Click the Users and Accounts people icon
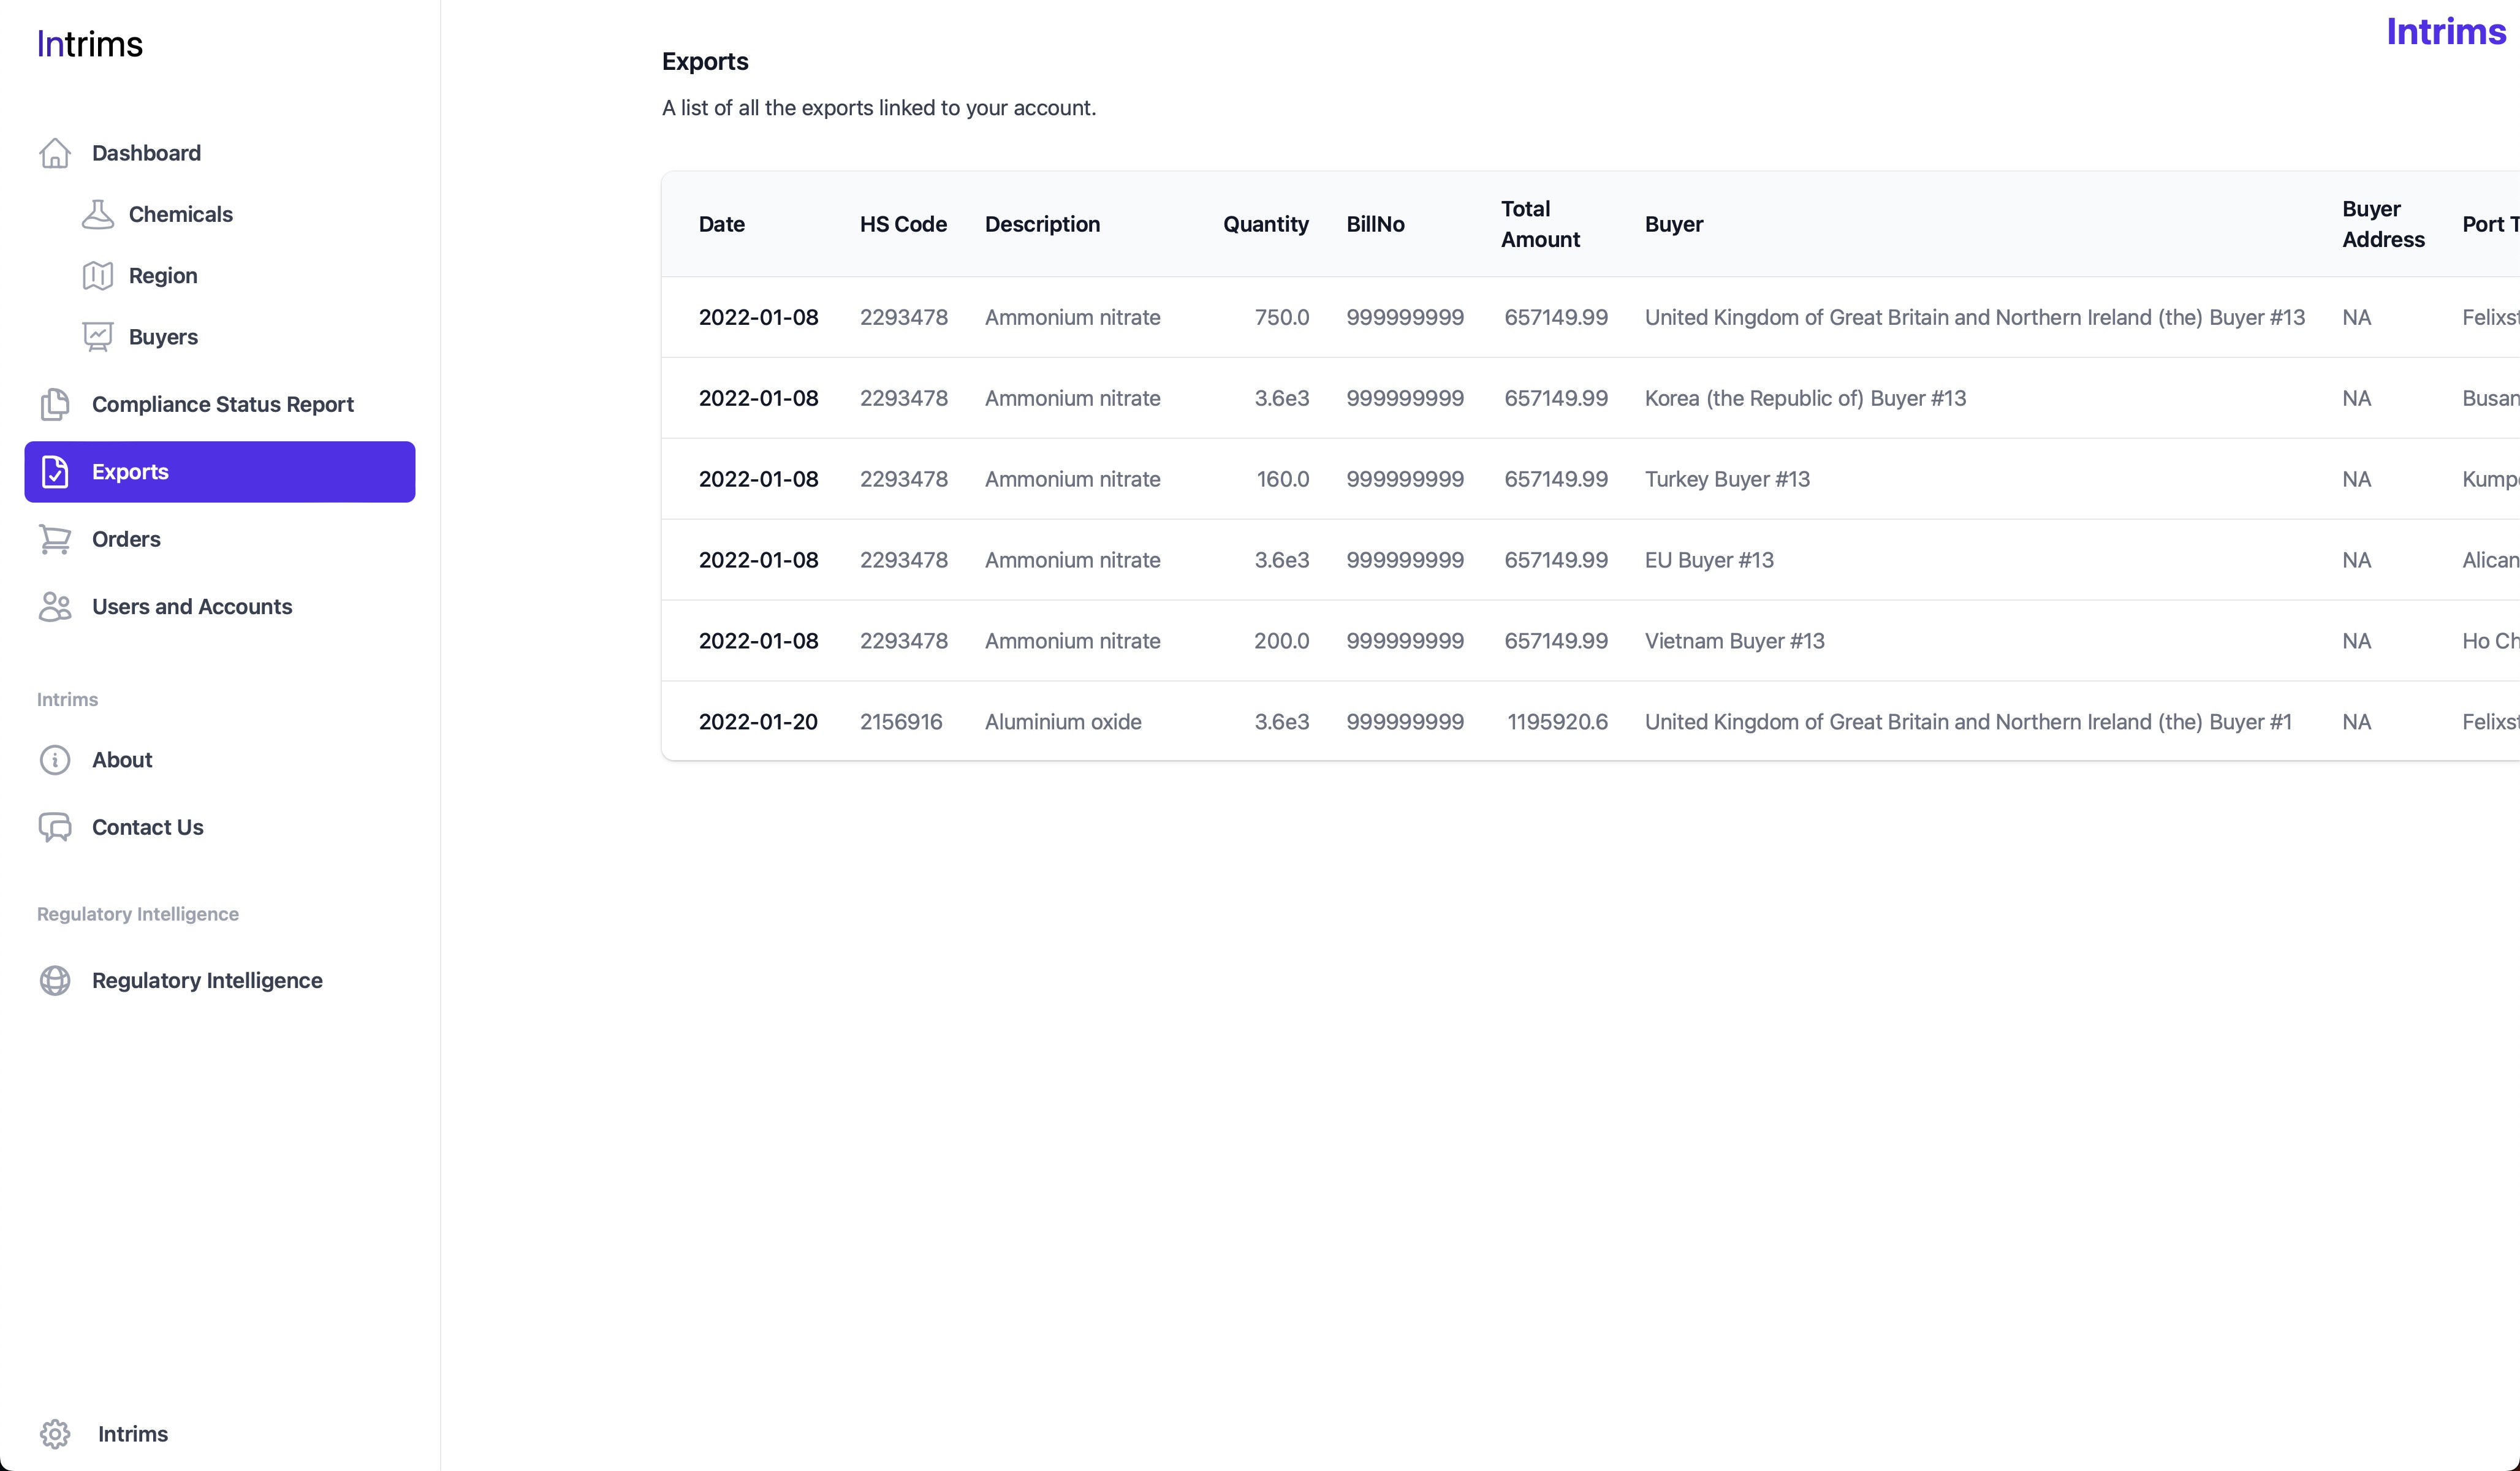The image size is (2520, 1471). tap(55, 607)
